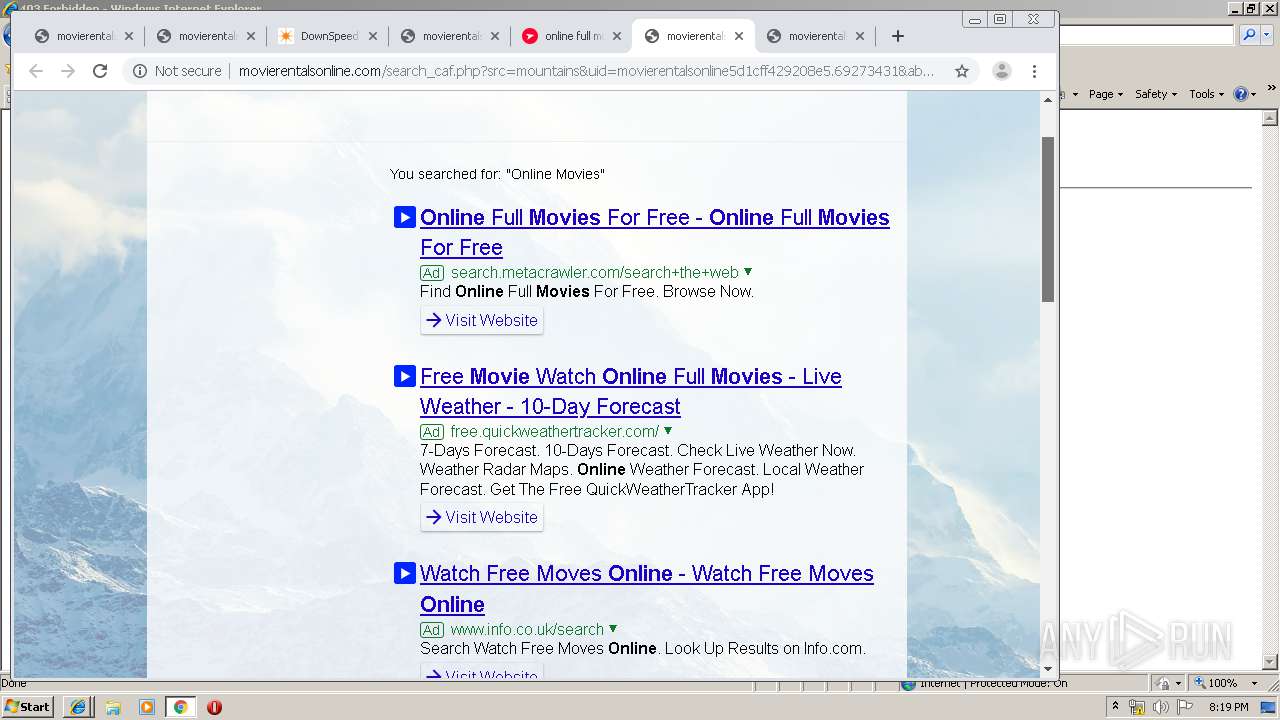Click the Ad badge of the metacrawler result
This screenshot has height=720, width=1280.
click(432, 273)
